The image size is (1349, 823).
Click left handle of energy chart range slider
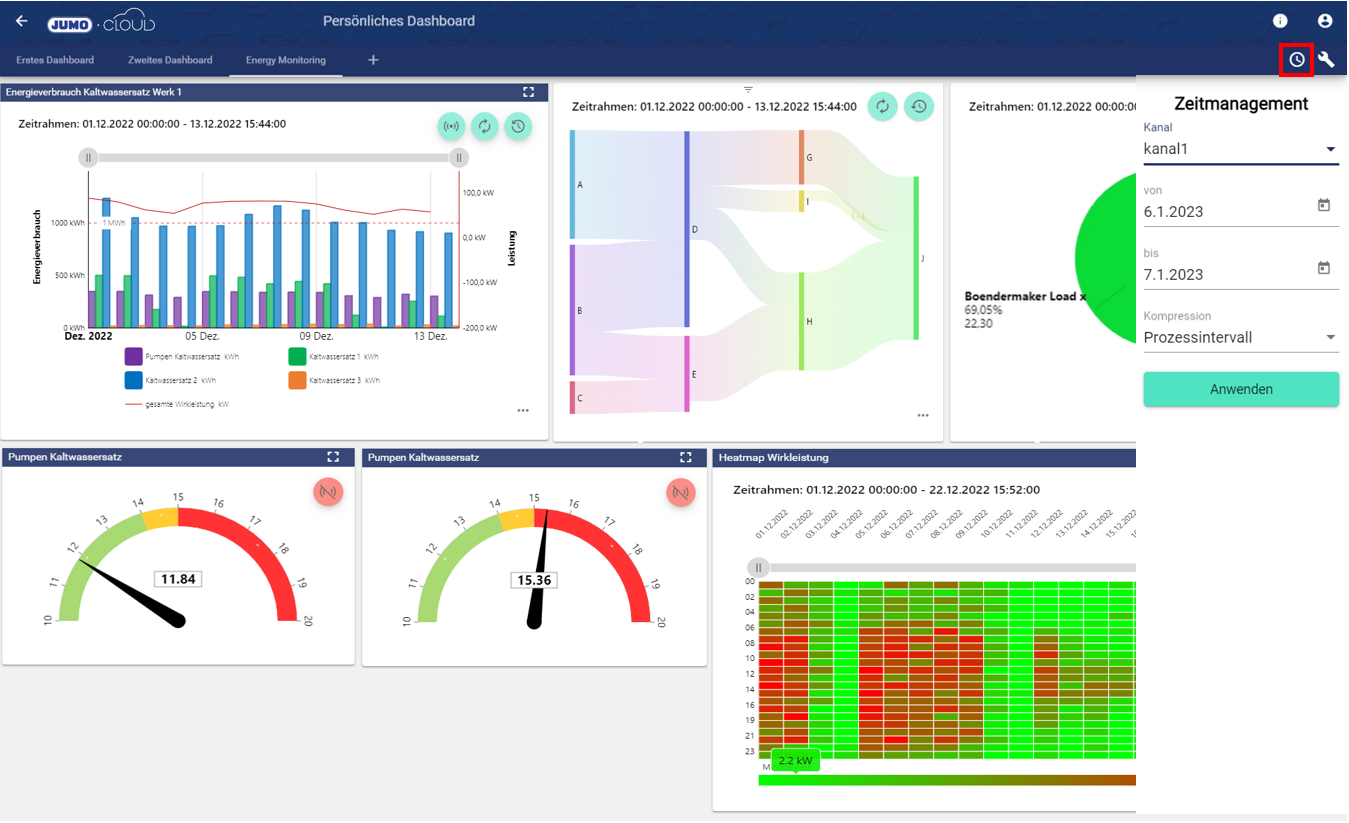[88, 157]
